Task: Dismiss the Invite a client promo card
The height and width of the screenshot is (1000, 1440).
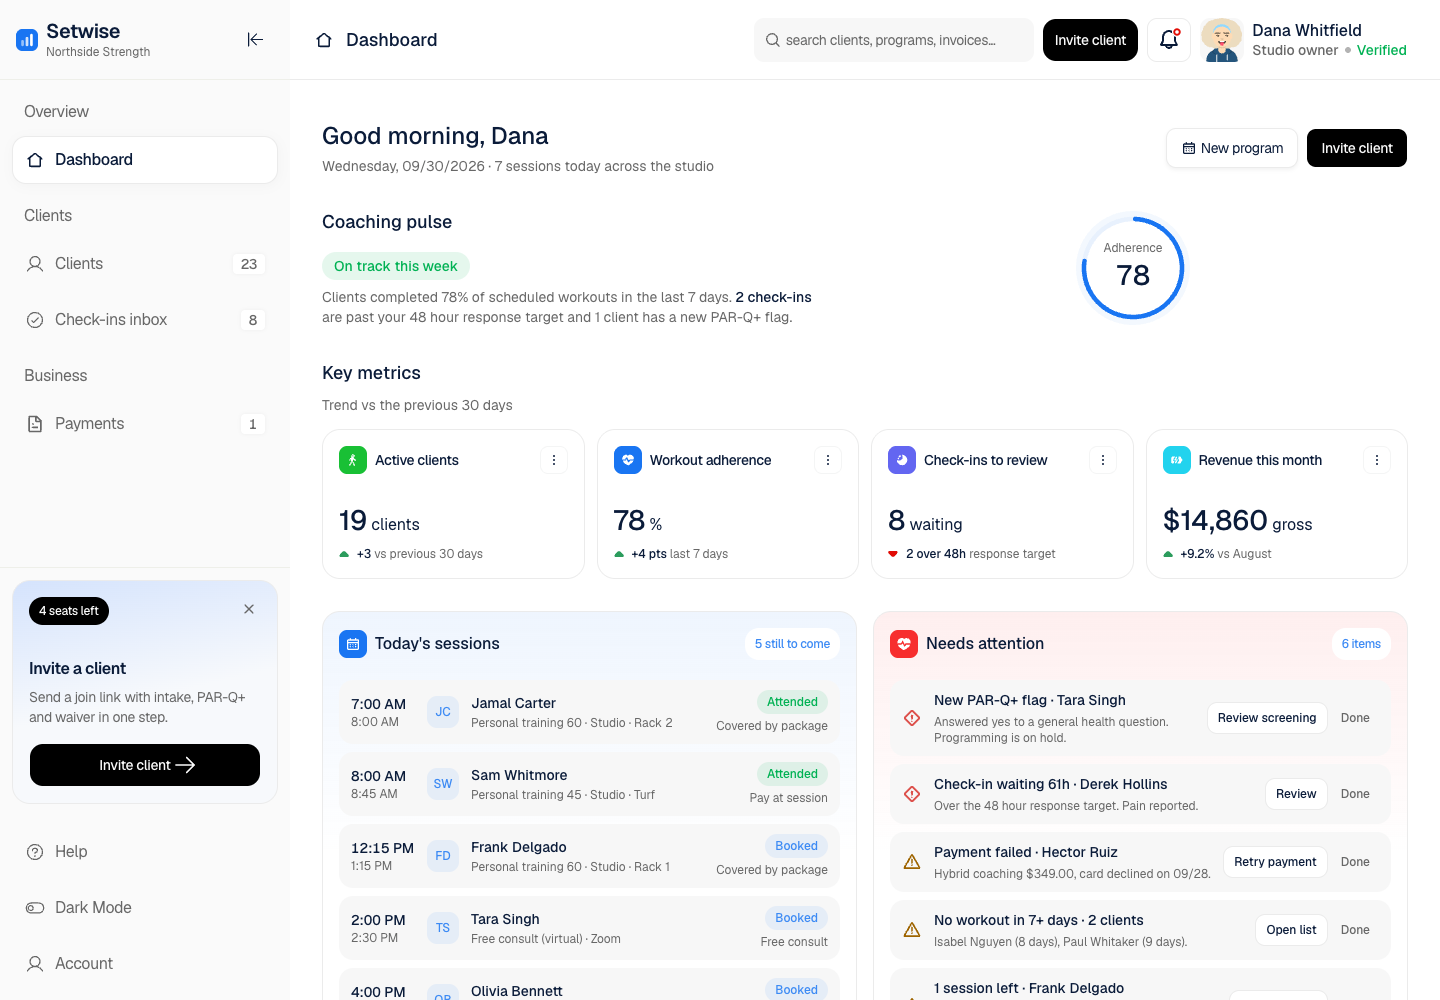Action: (x=249, y=609)
